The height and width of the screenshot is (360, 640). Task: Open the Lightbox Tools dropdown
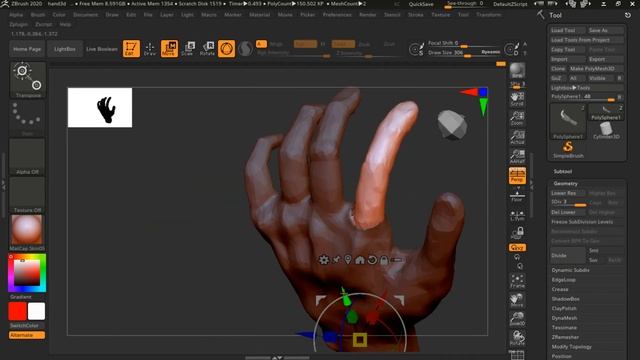coord(587,88)
